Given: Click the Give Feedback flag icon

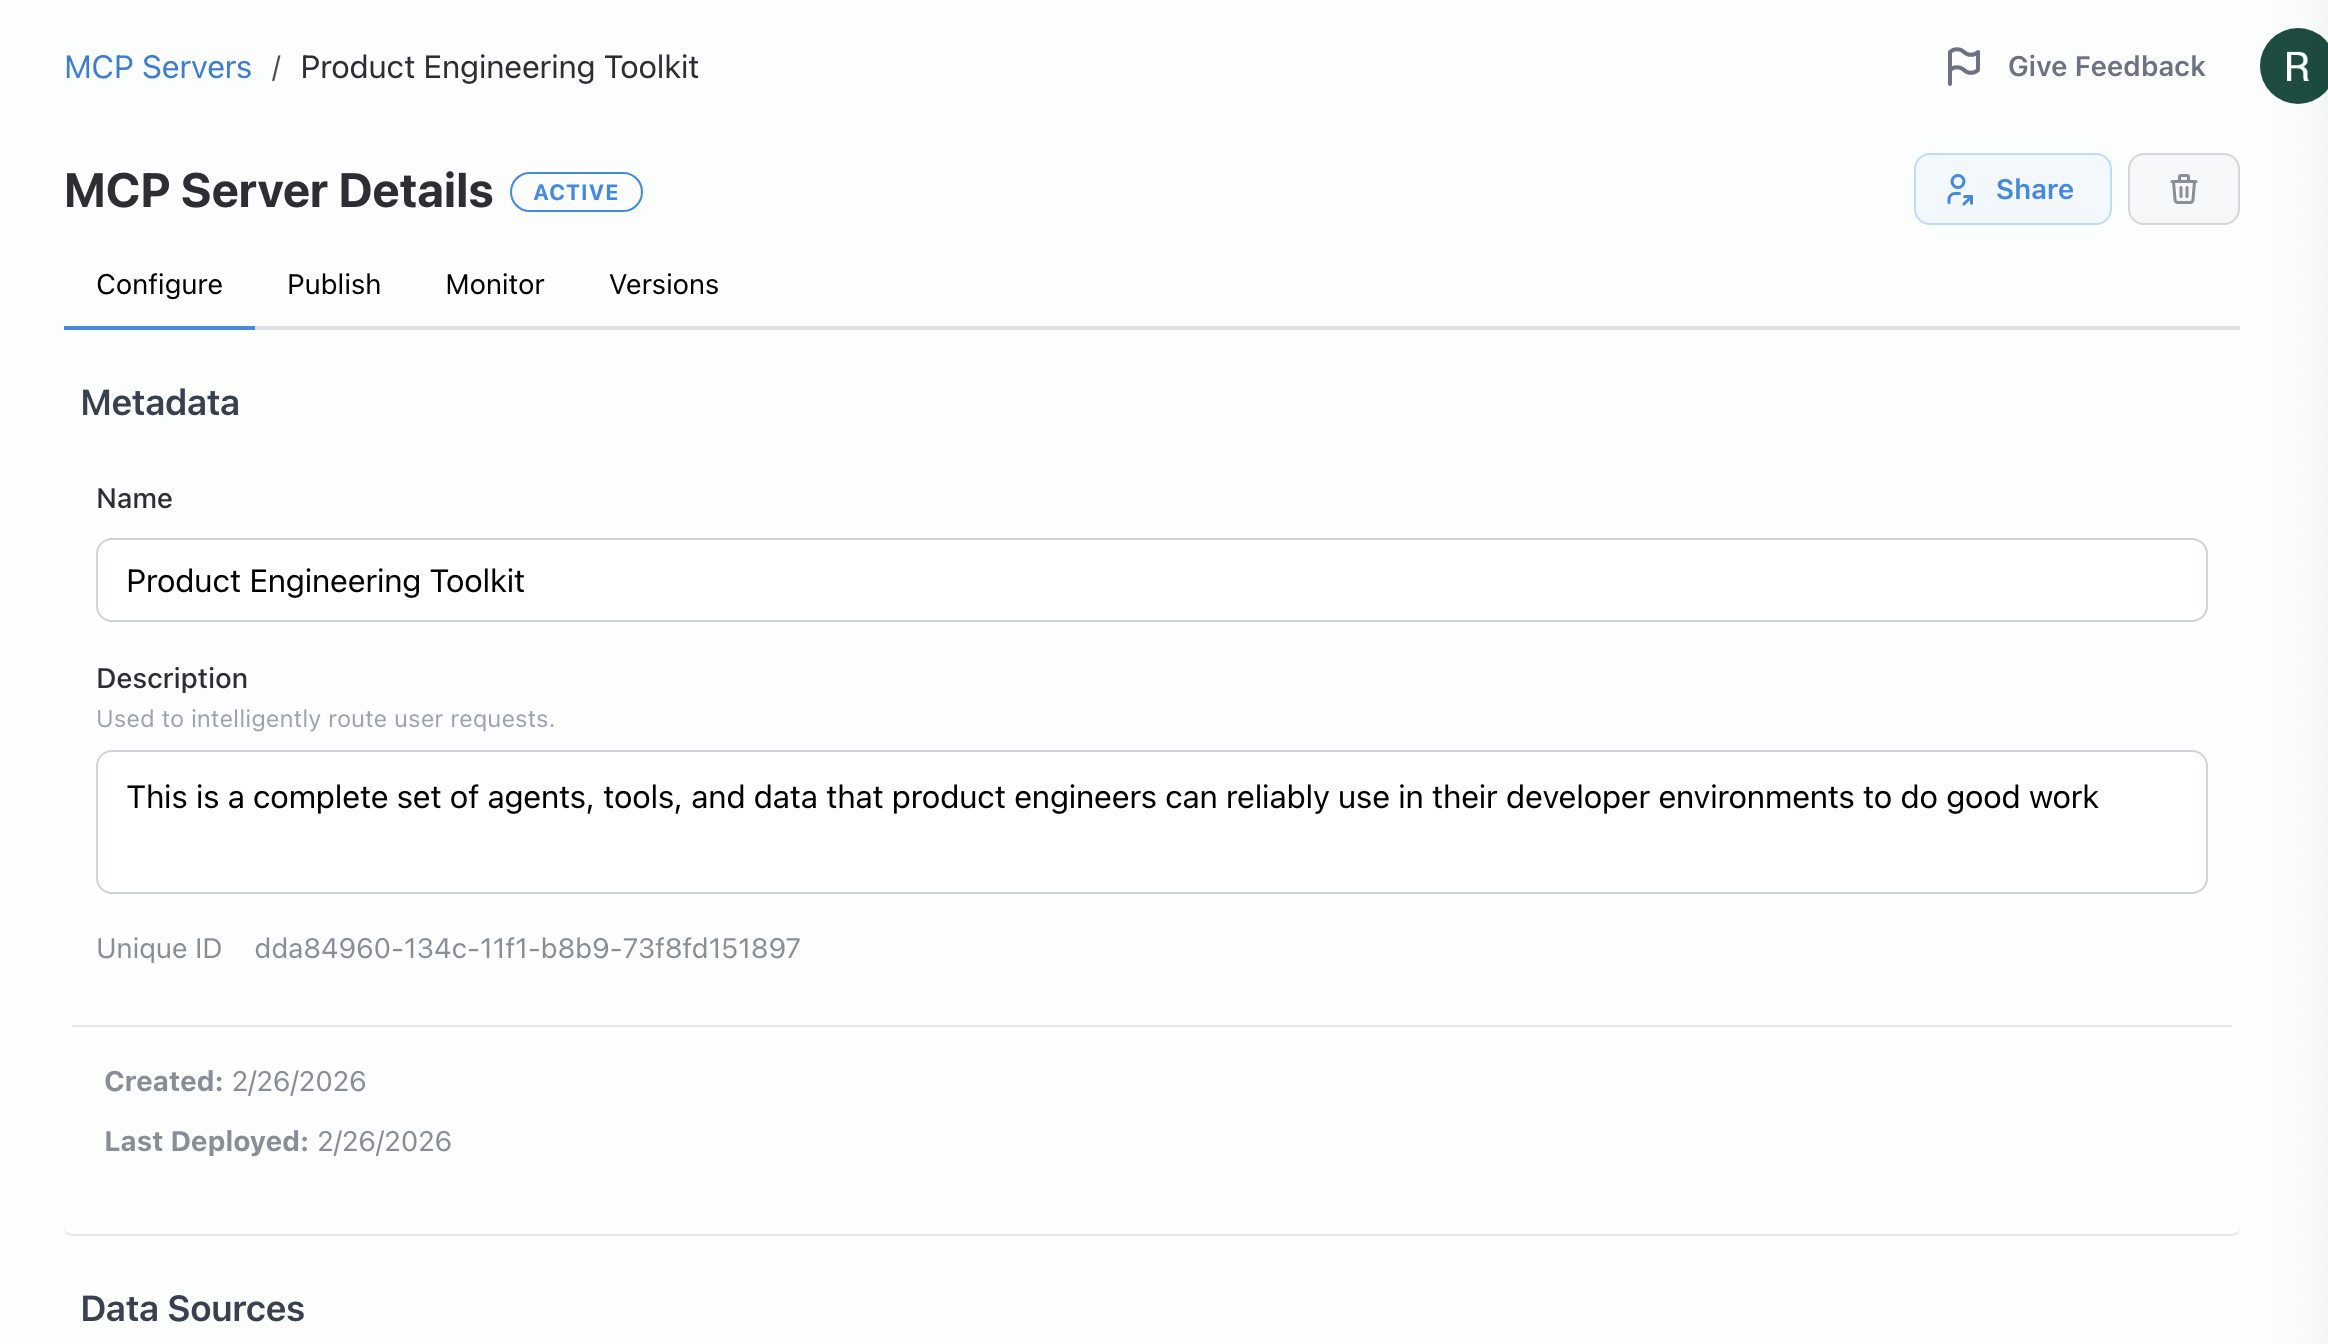Looking at the screenshot, I should (x=1963, y=64).
